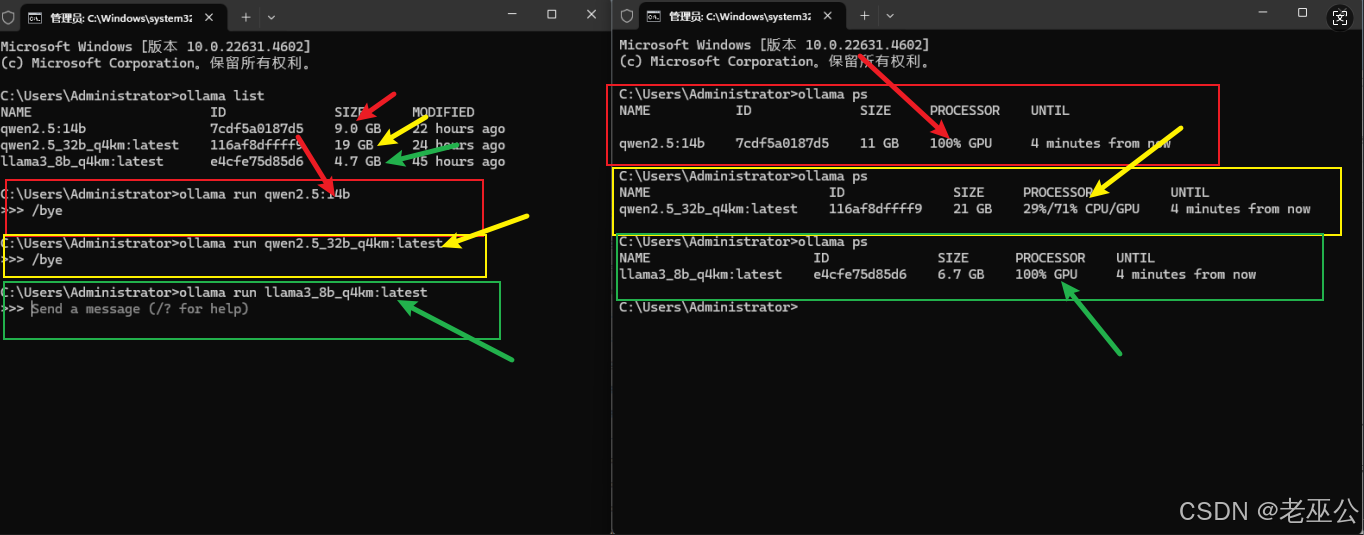Click the '6.7 GB' size value
The width and height of the screenshot is (1364, 535).
961,274
